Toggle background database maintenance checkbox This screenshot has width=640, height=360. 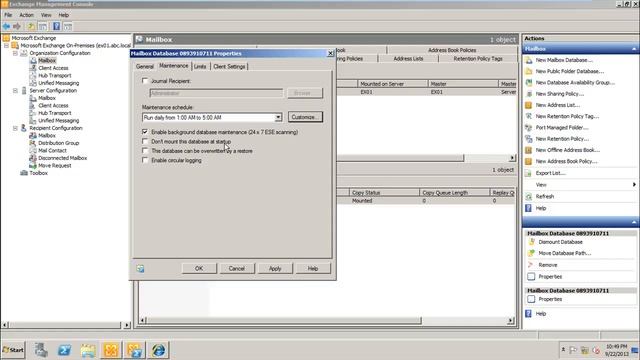tap(145, 132)
